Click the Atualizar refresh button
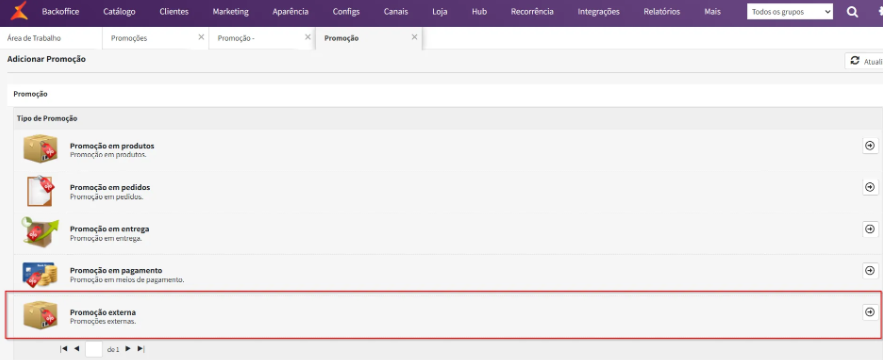Viewport: 883px width, 360px height. point(864,61)
